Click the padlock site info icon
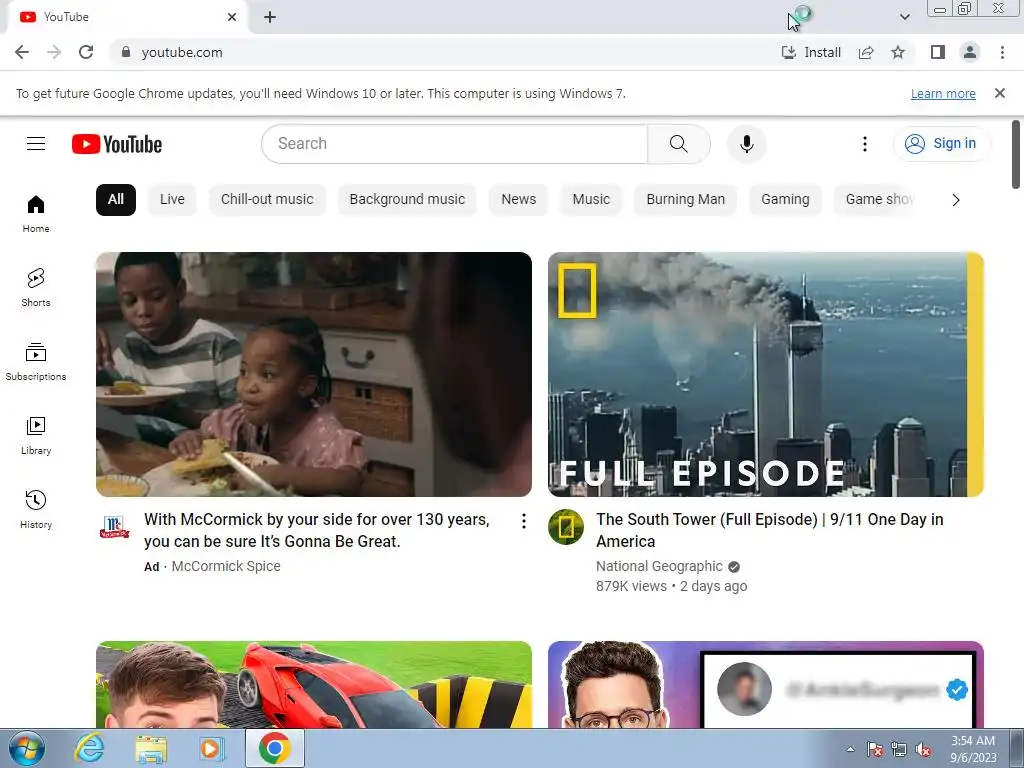The height and width of the screenshot is (768, 1024). click(x=126, y=52)
